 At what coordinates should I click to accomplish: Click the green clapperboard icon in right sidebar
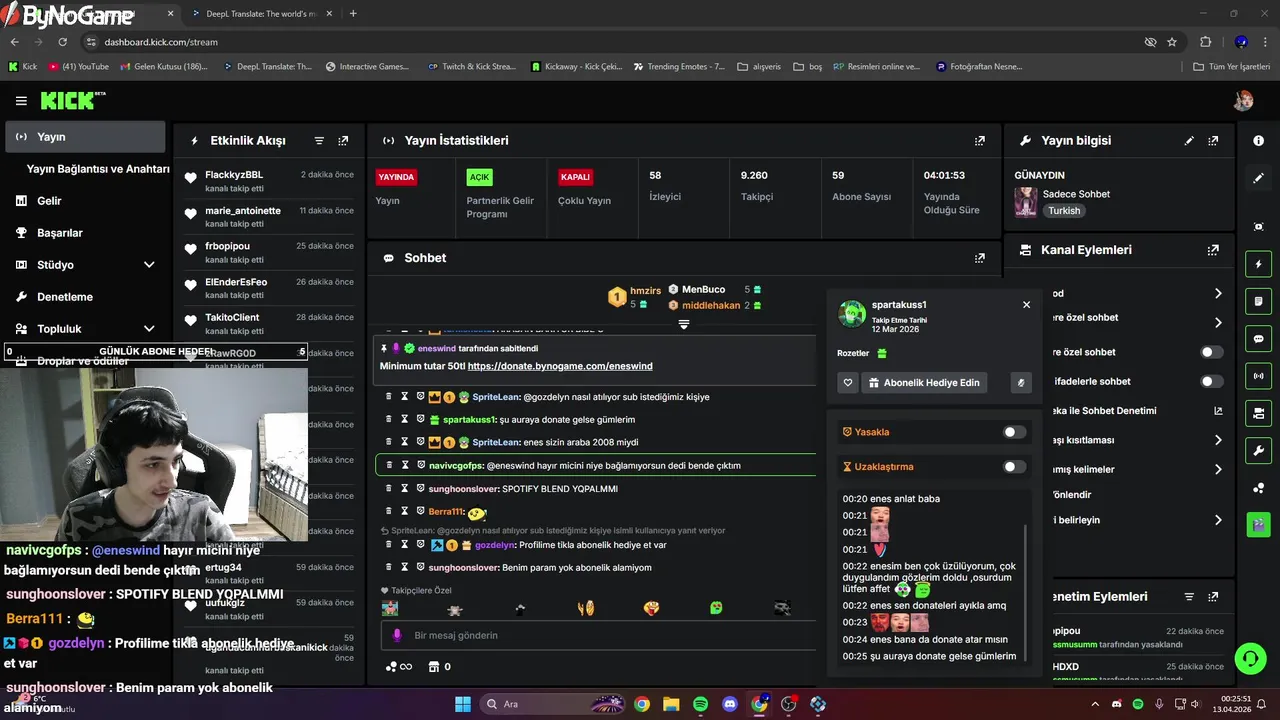(x=1258, y=523)
